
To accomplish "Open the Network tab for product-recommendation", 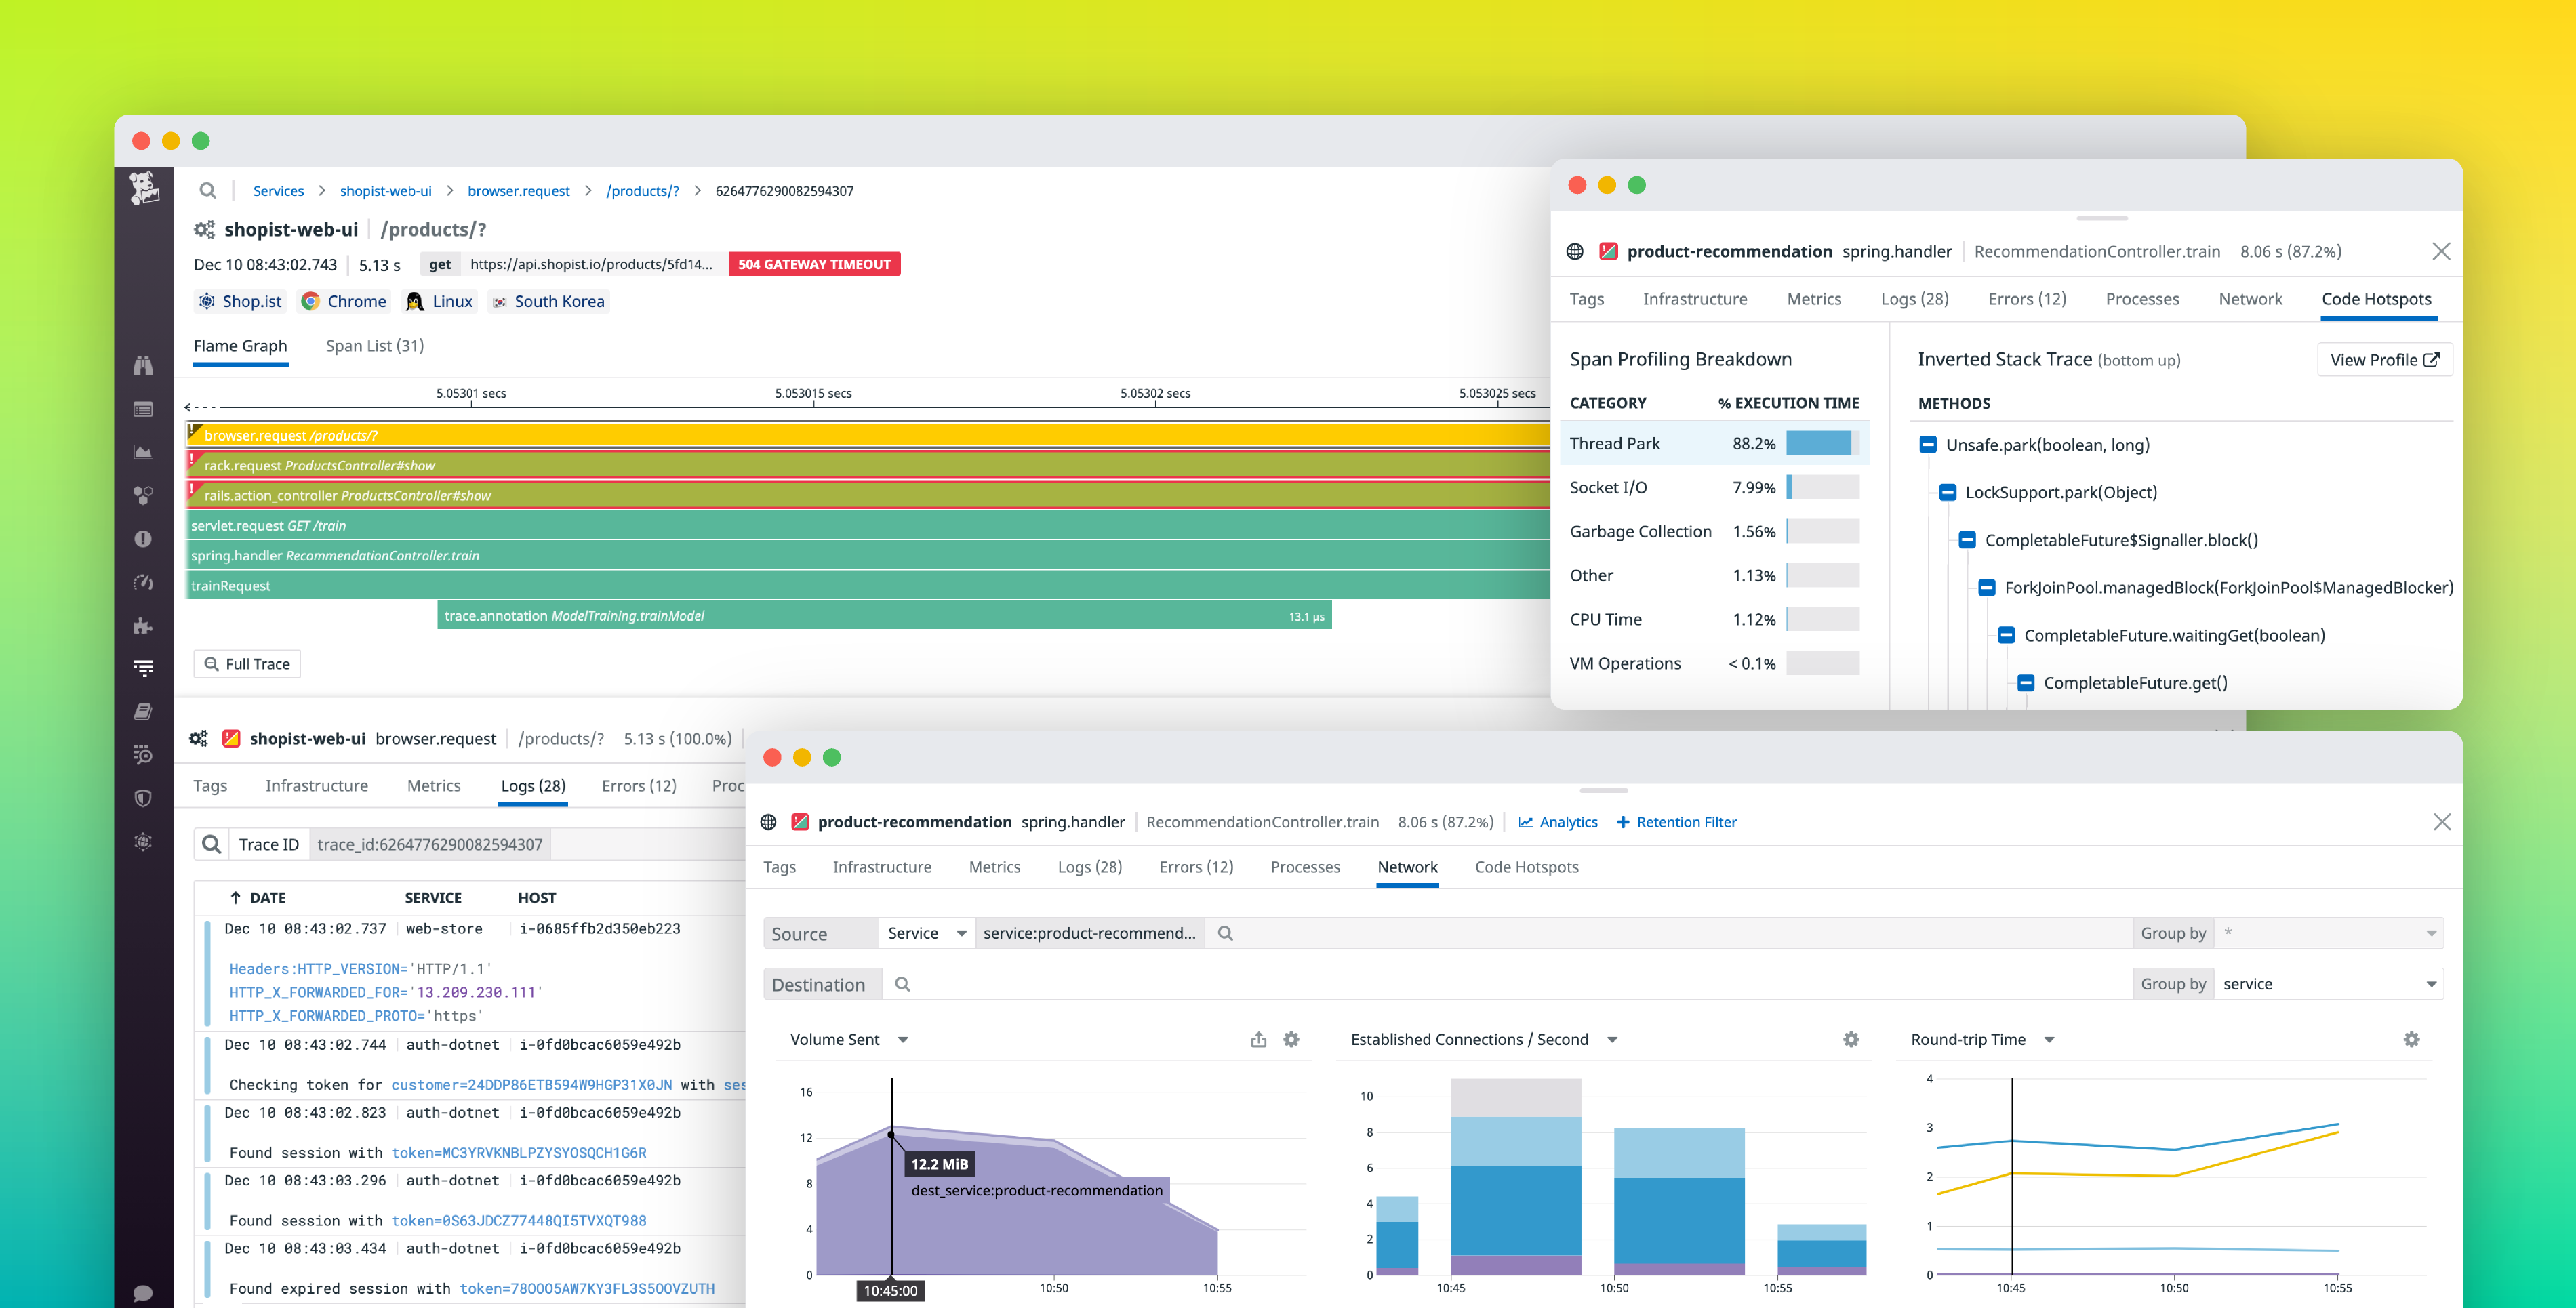I will (x=1407, y=867).
